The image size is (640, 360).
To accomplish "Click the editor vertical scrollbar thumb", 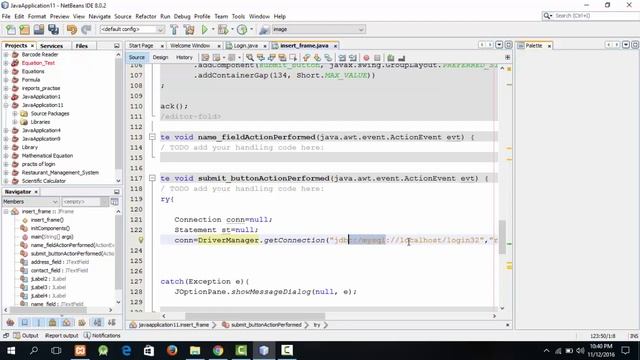I will tap(502, 237).
